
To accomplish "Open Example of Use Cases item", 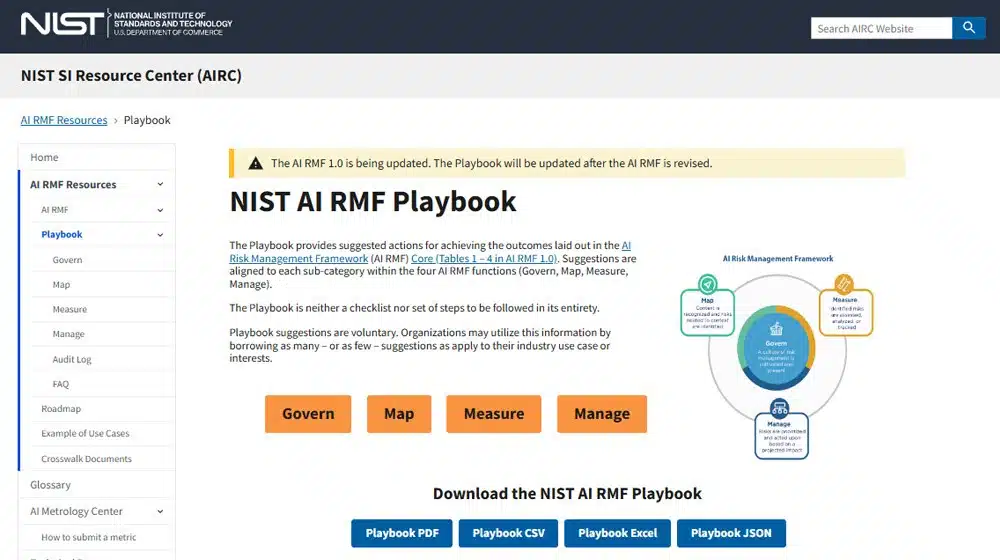I will [x=85, y=434].
